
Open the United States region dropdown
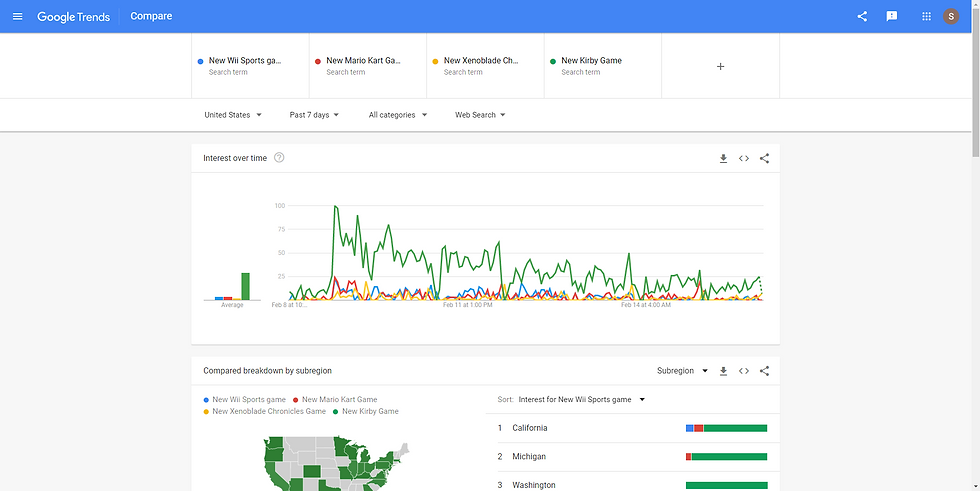pyautogui.click(x=233, y=115)
